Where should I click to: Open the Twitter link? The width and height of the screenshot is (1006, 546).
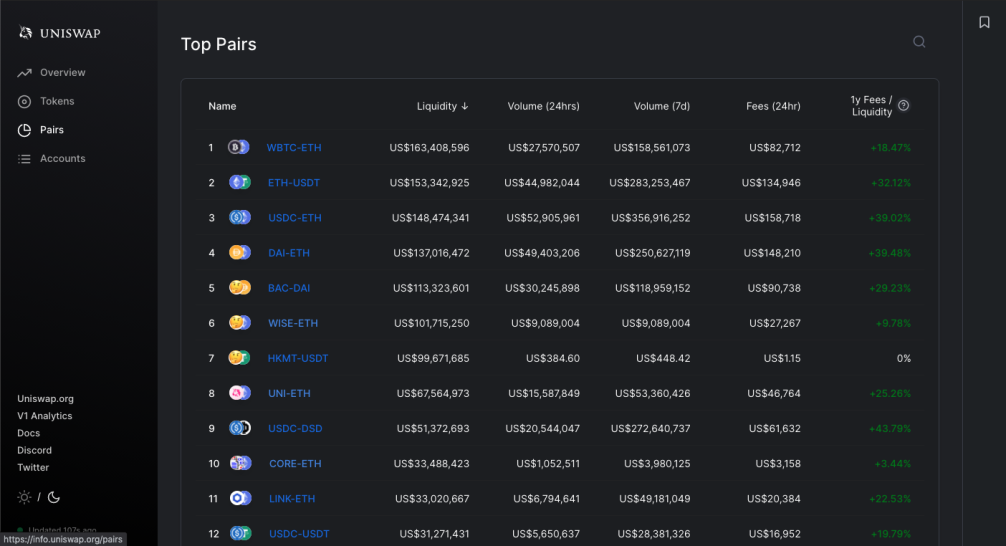tap(33, 468)
